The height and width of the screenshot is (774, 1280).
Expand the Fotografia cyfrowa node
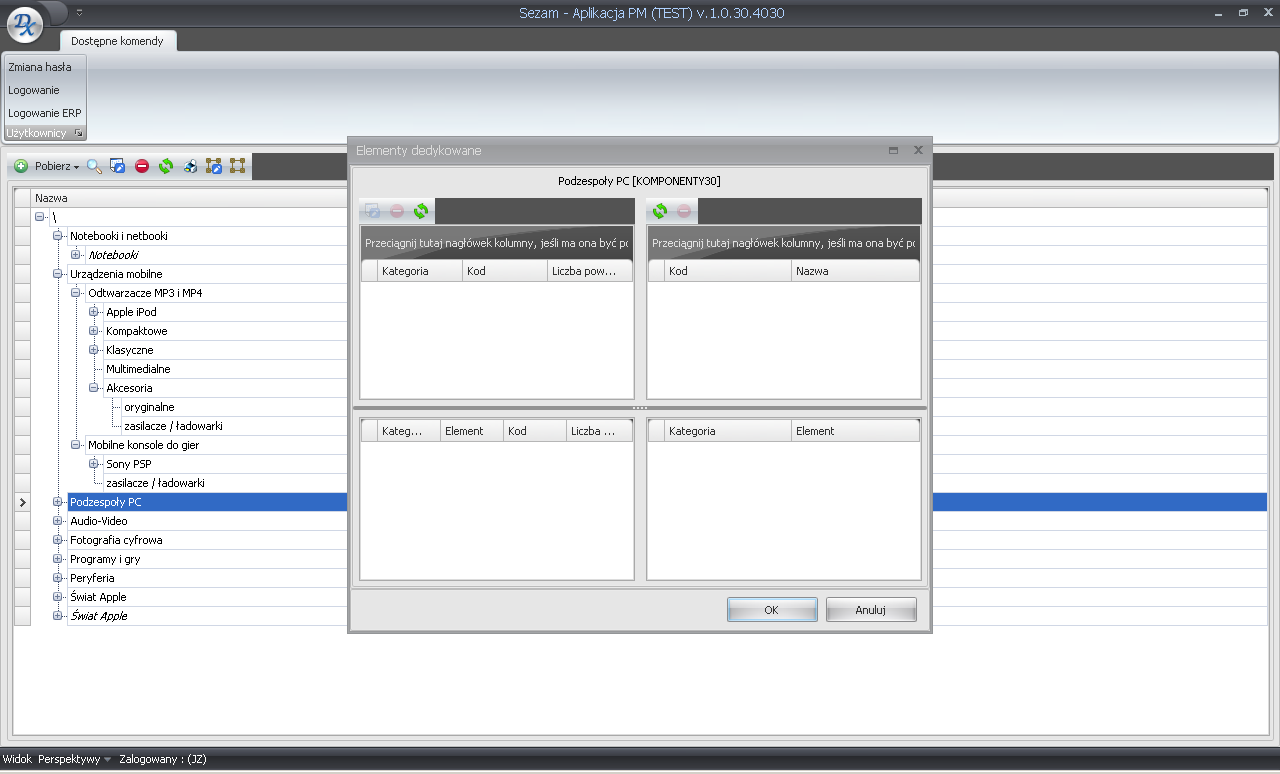[x=58, y=540]
